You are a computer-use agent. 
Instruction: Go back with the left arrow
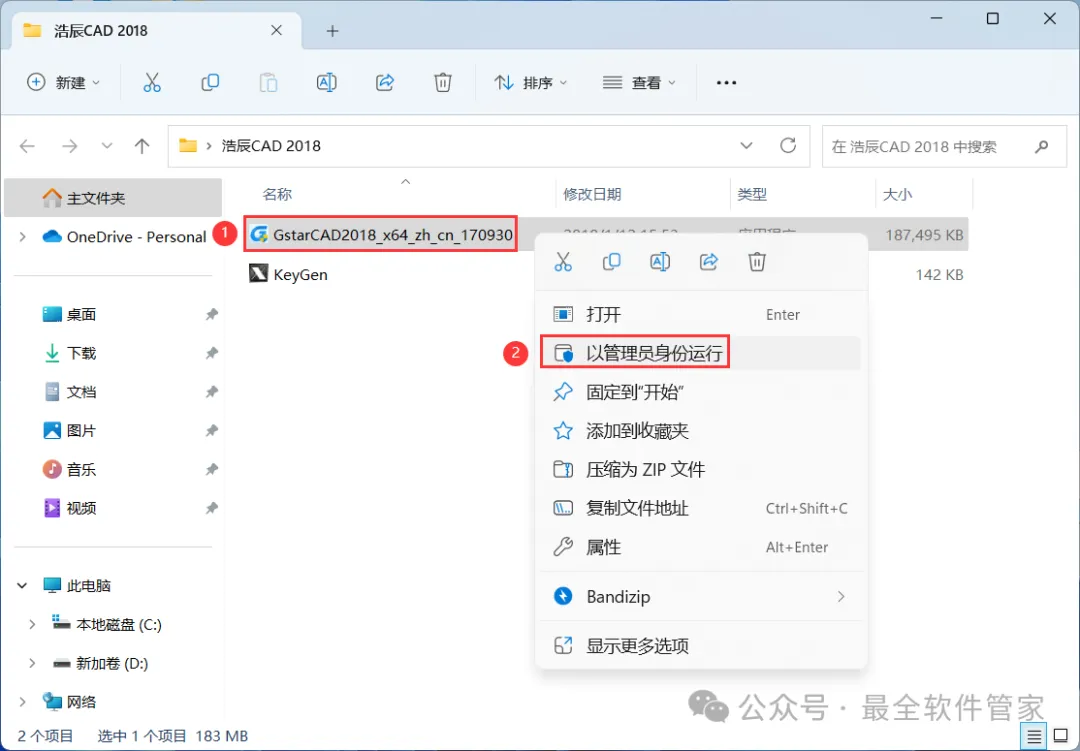28,146
